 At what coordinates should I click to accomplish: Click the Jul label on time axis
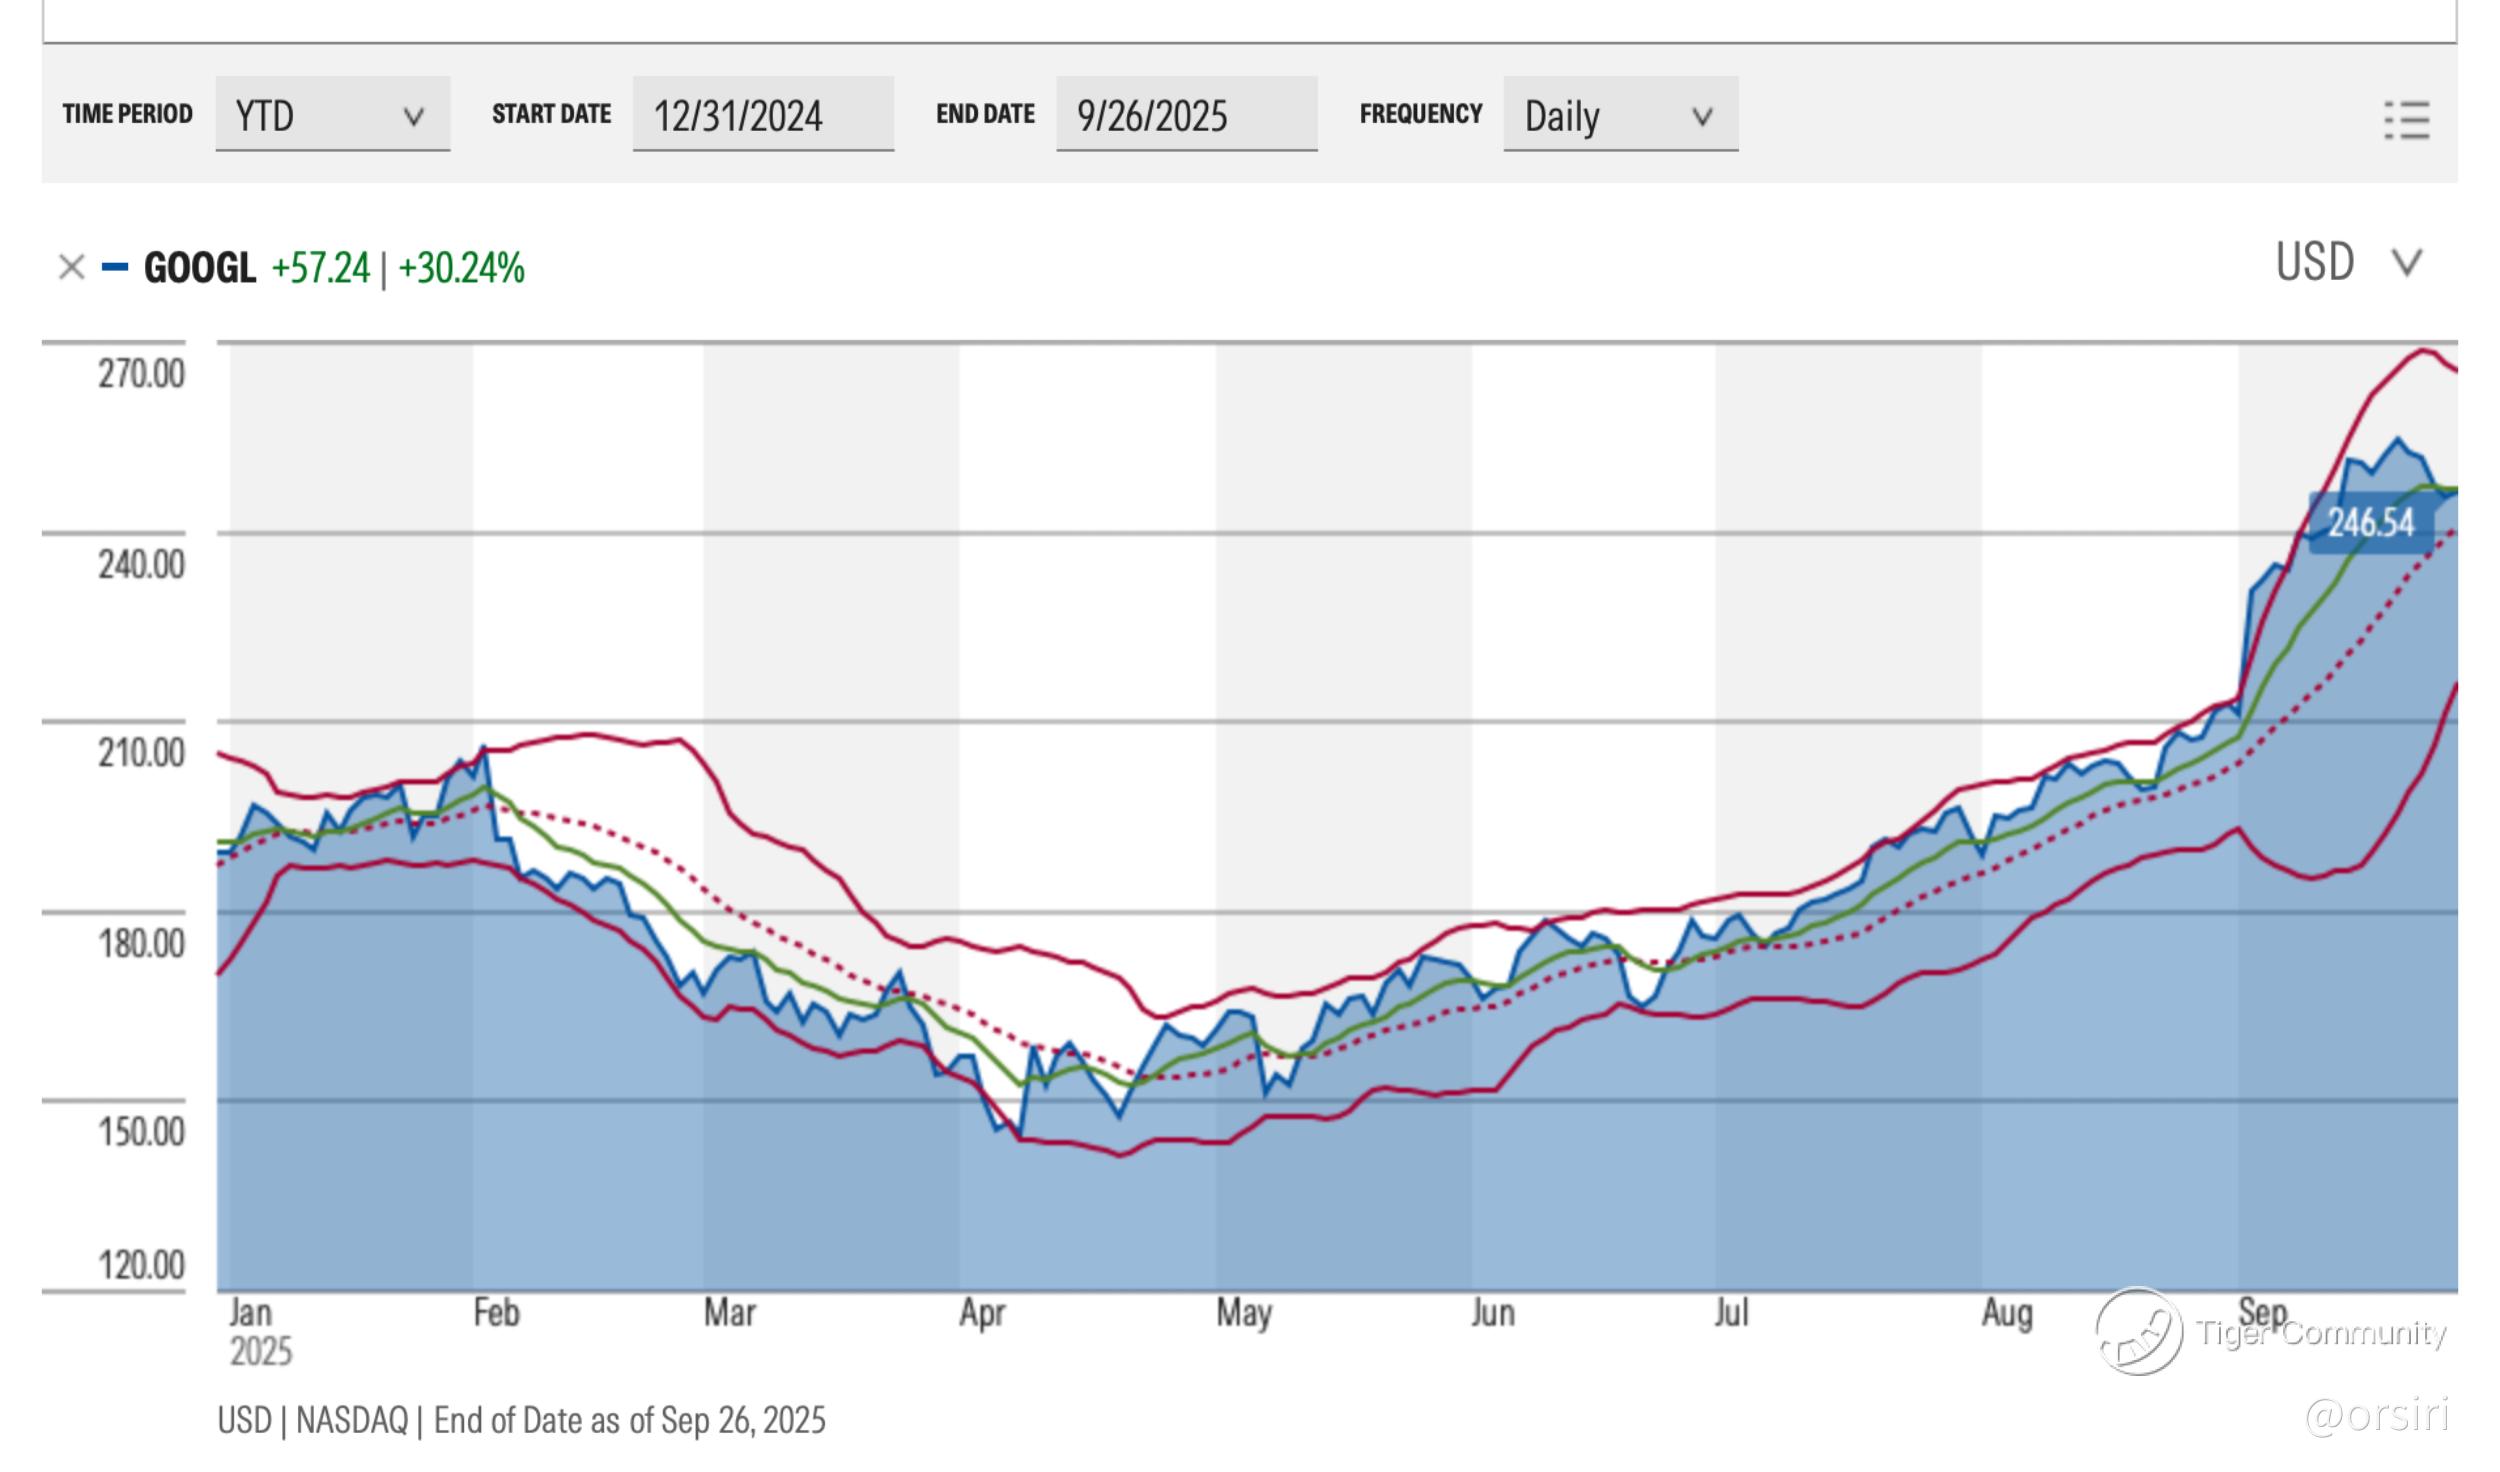coord(1731,1313)
